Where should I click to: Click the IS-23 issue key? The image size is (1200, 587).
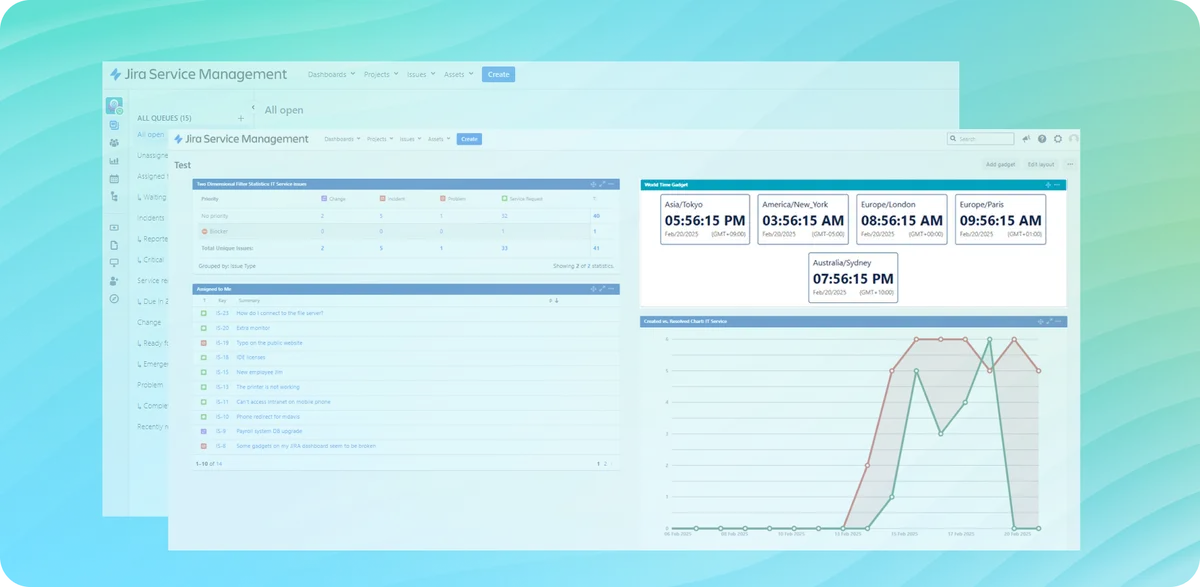[223, 313]
